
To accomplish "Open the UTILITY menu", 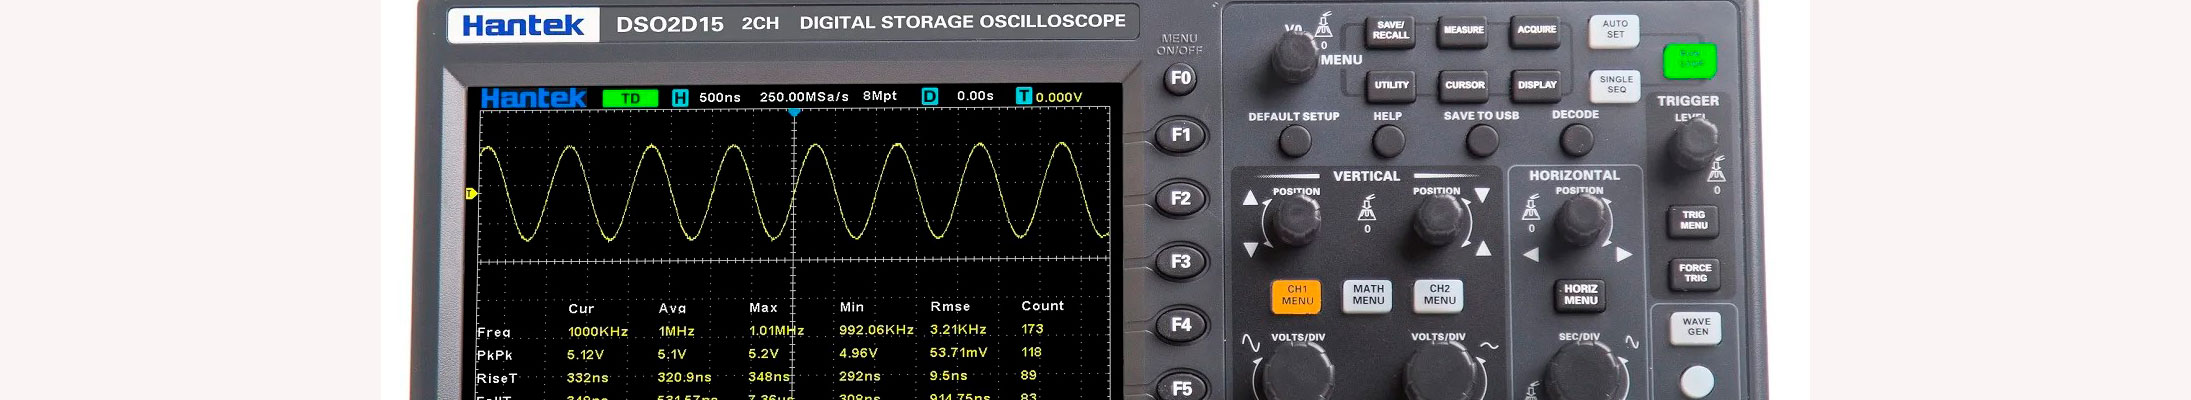I will [x=1391, y=85].
